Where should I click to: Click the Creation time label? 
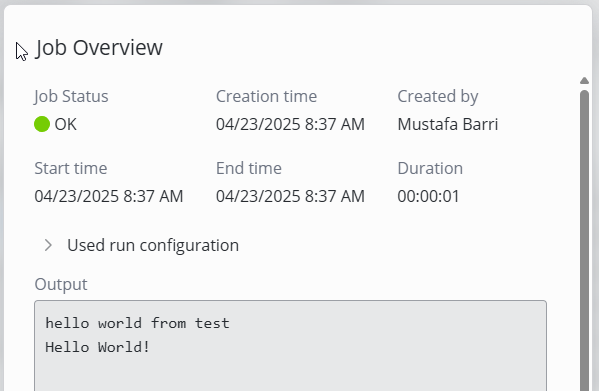click(x=267, y=96)
